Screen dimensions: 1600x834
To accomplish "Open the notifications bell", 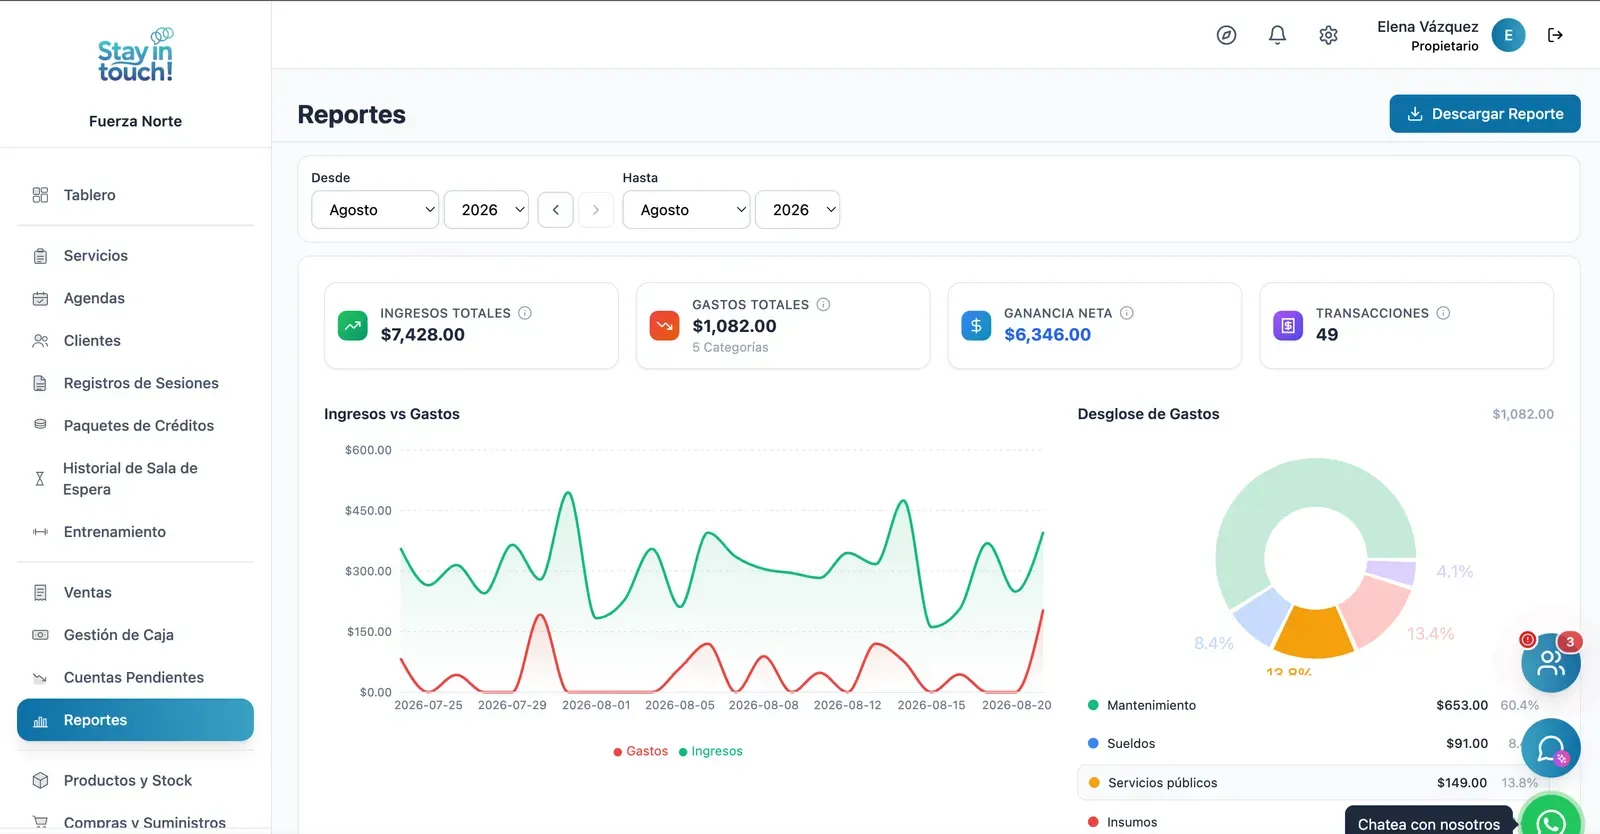I will [1277, 35].
